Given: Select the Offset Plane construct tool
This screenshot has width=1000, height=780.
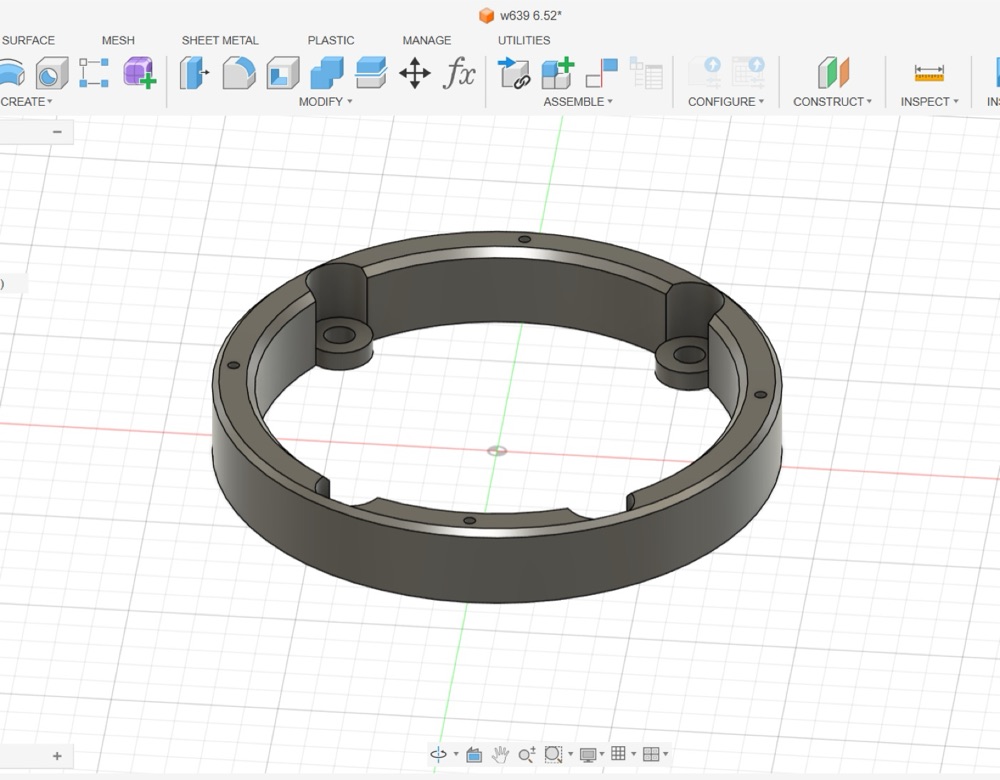Looking at the screenshot, I should coord(834,73).
